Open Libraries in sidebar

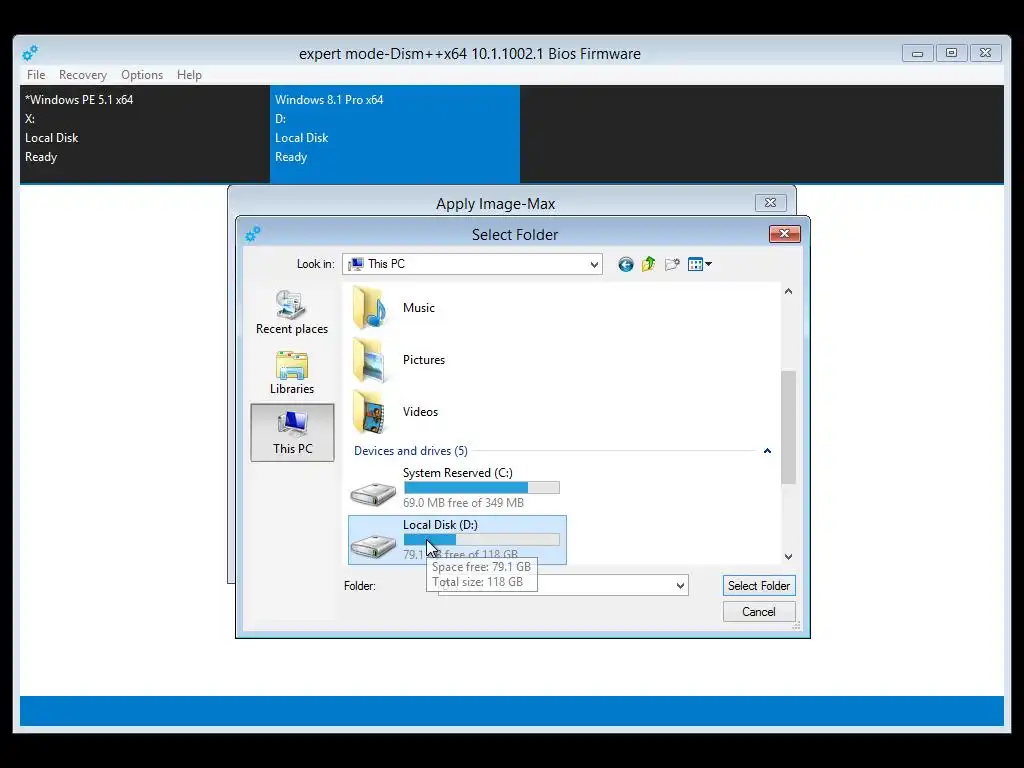tap(292, 373)
